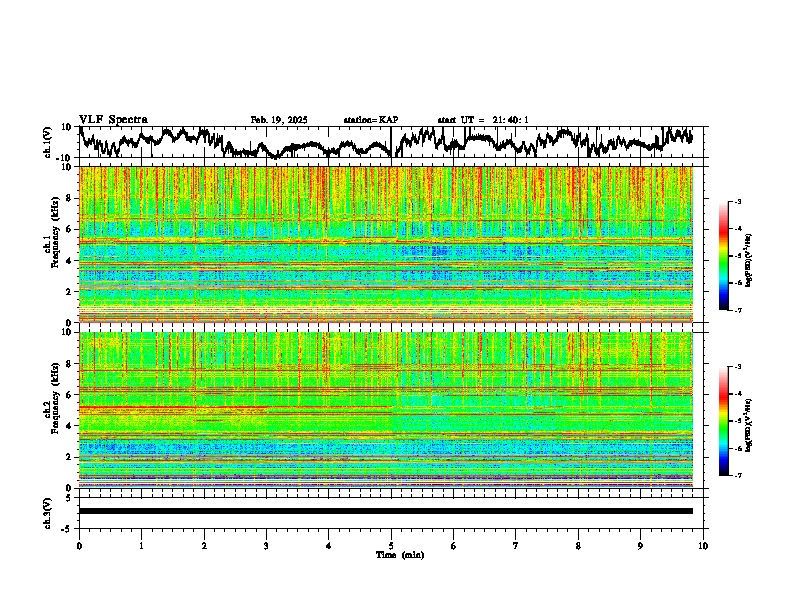Click the "8" kHz tick of ch.2 spectrogram

point(71,364)
